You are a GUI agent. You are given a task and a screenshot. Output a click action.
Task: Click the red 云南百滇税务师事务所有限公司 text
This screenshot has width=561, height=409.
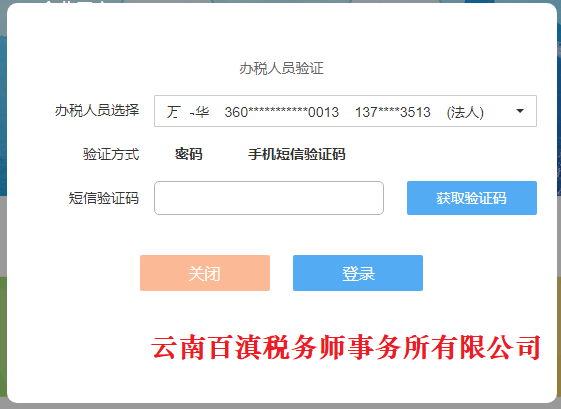pos(346,347)
